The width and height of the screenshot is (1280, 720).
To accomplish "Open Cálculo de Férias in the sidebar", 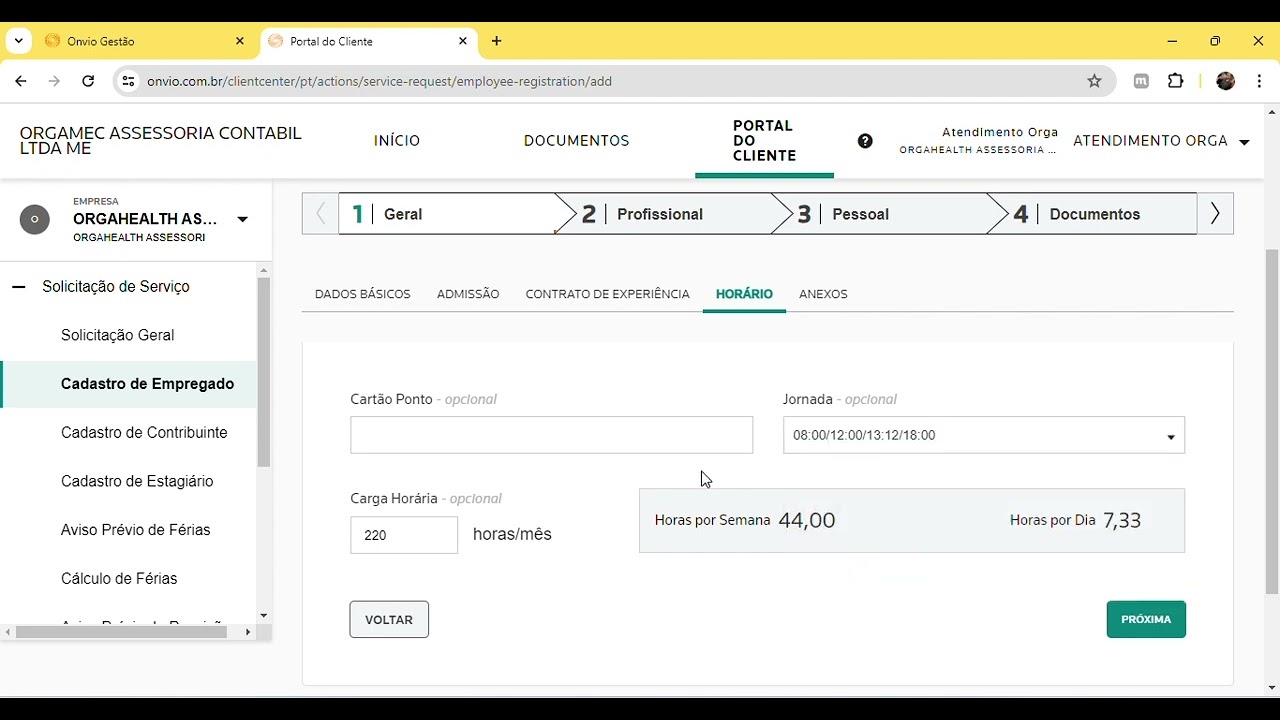I will (119, 579).
